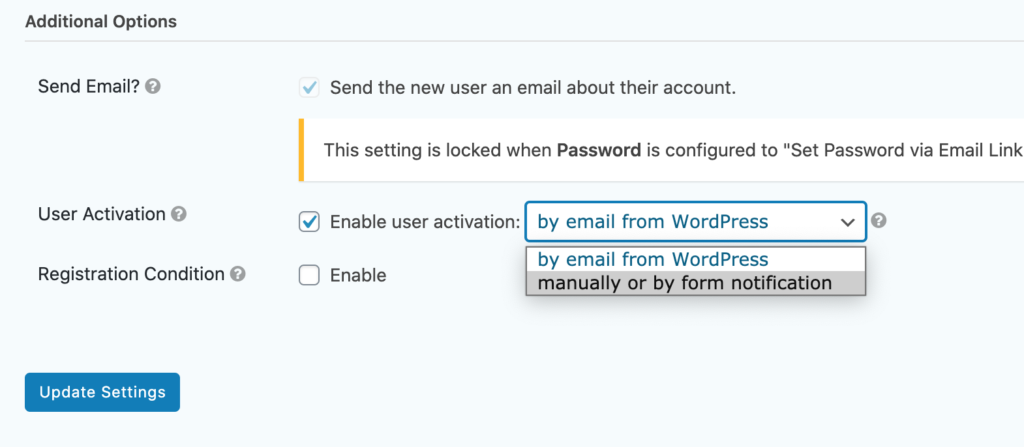The image size is (1024, 447).
Task: Click the 'User Activation' field label
Action: [102, 214]
